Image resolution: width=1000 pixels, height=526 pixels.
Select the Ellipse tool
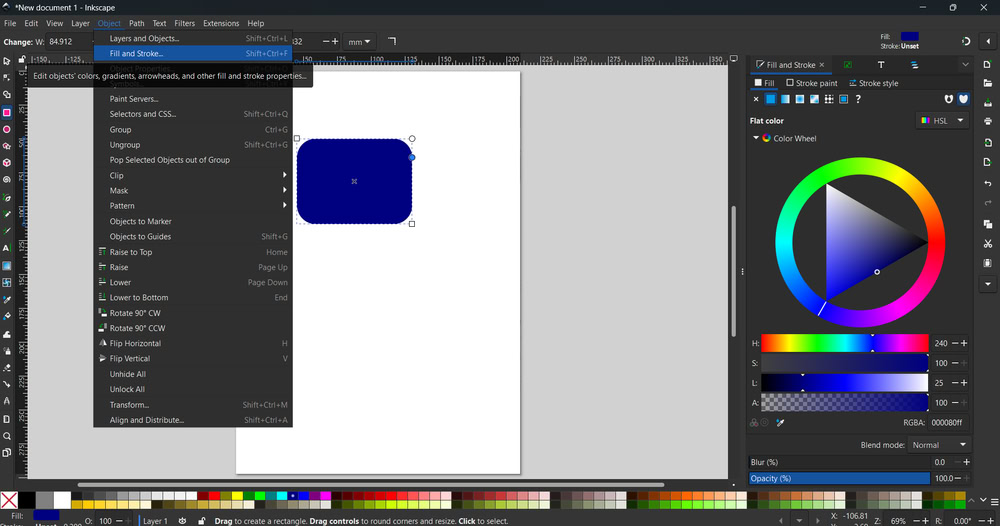pos(6,129)
